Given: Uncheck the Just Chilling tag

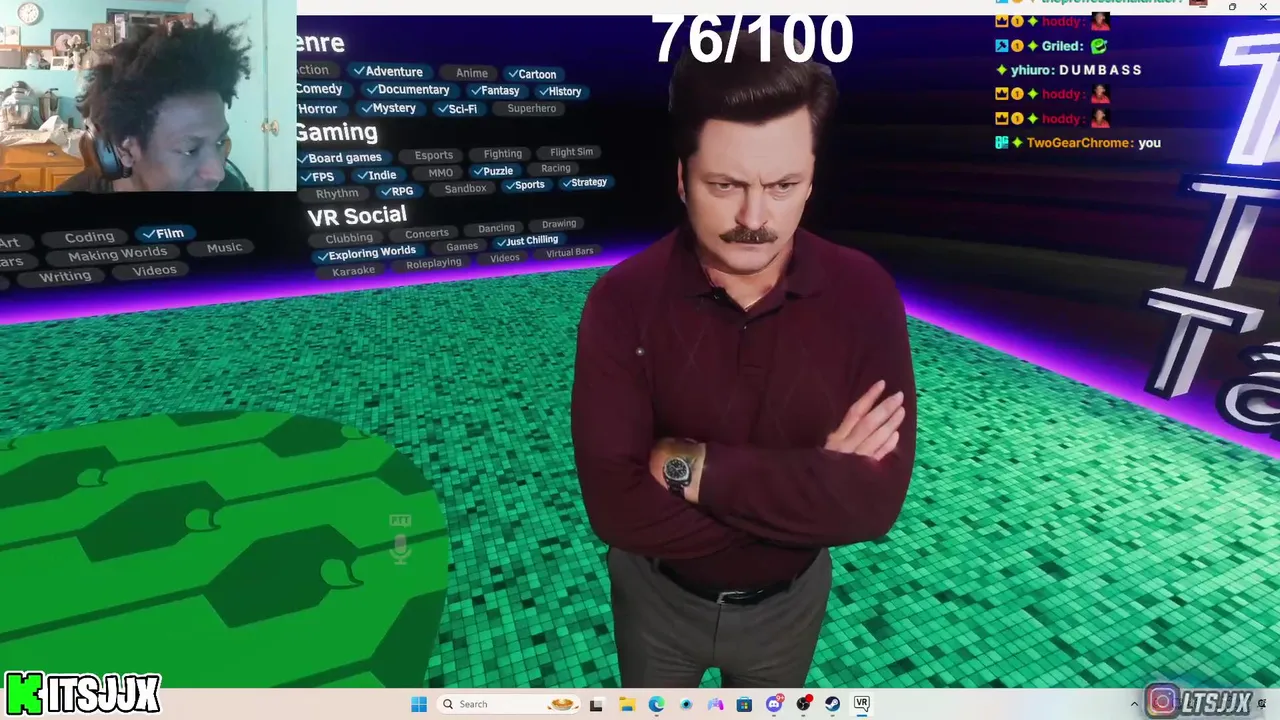Looking at the screenshot, I should pos(527,241).
